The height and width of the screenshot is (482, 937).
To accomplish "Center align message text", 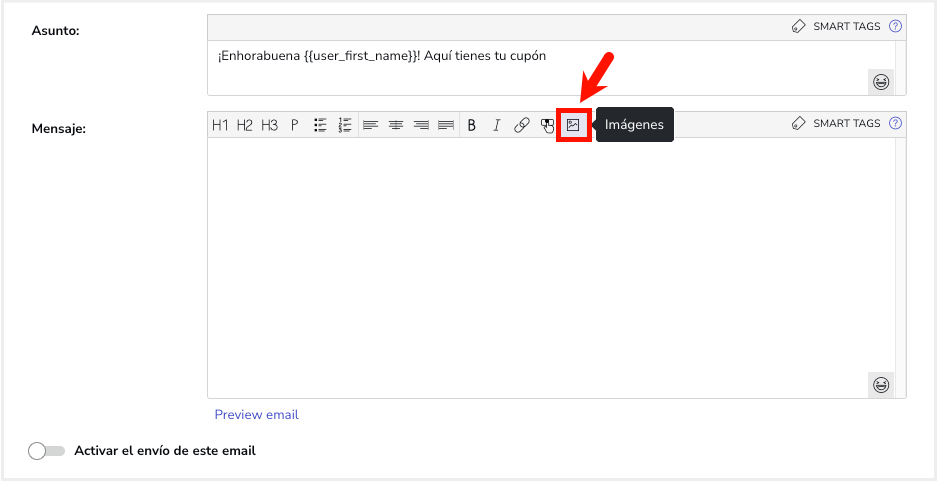I will coord(396,125).
